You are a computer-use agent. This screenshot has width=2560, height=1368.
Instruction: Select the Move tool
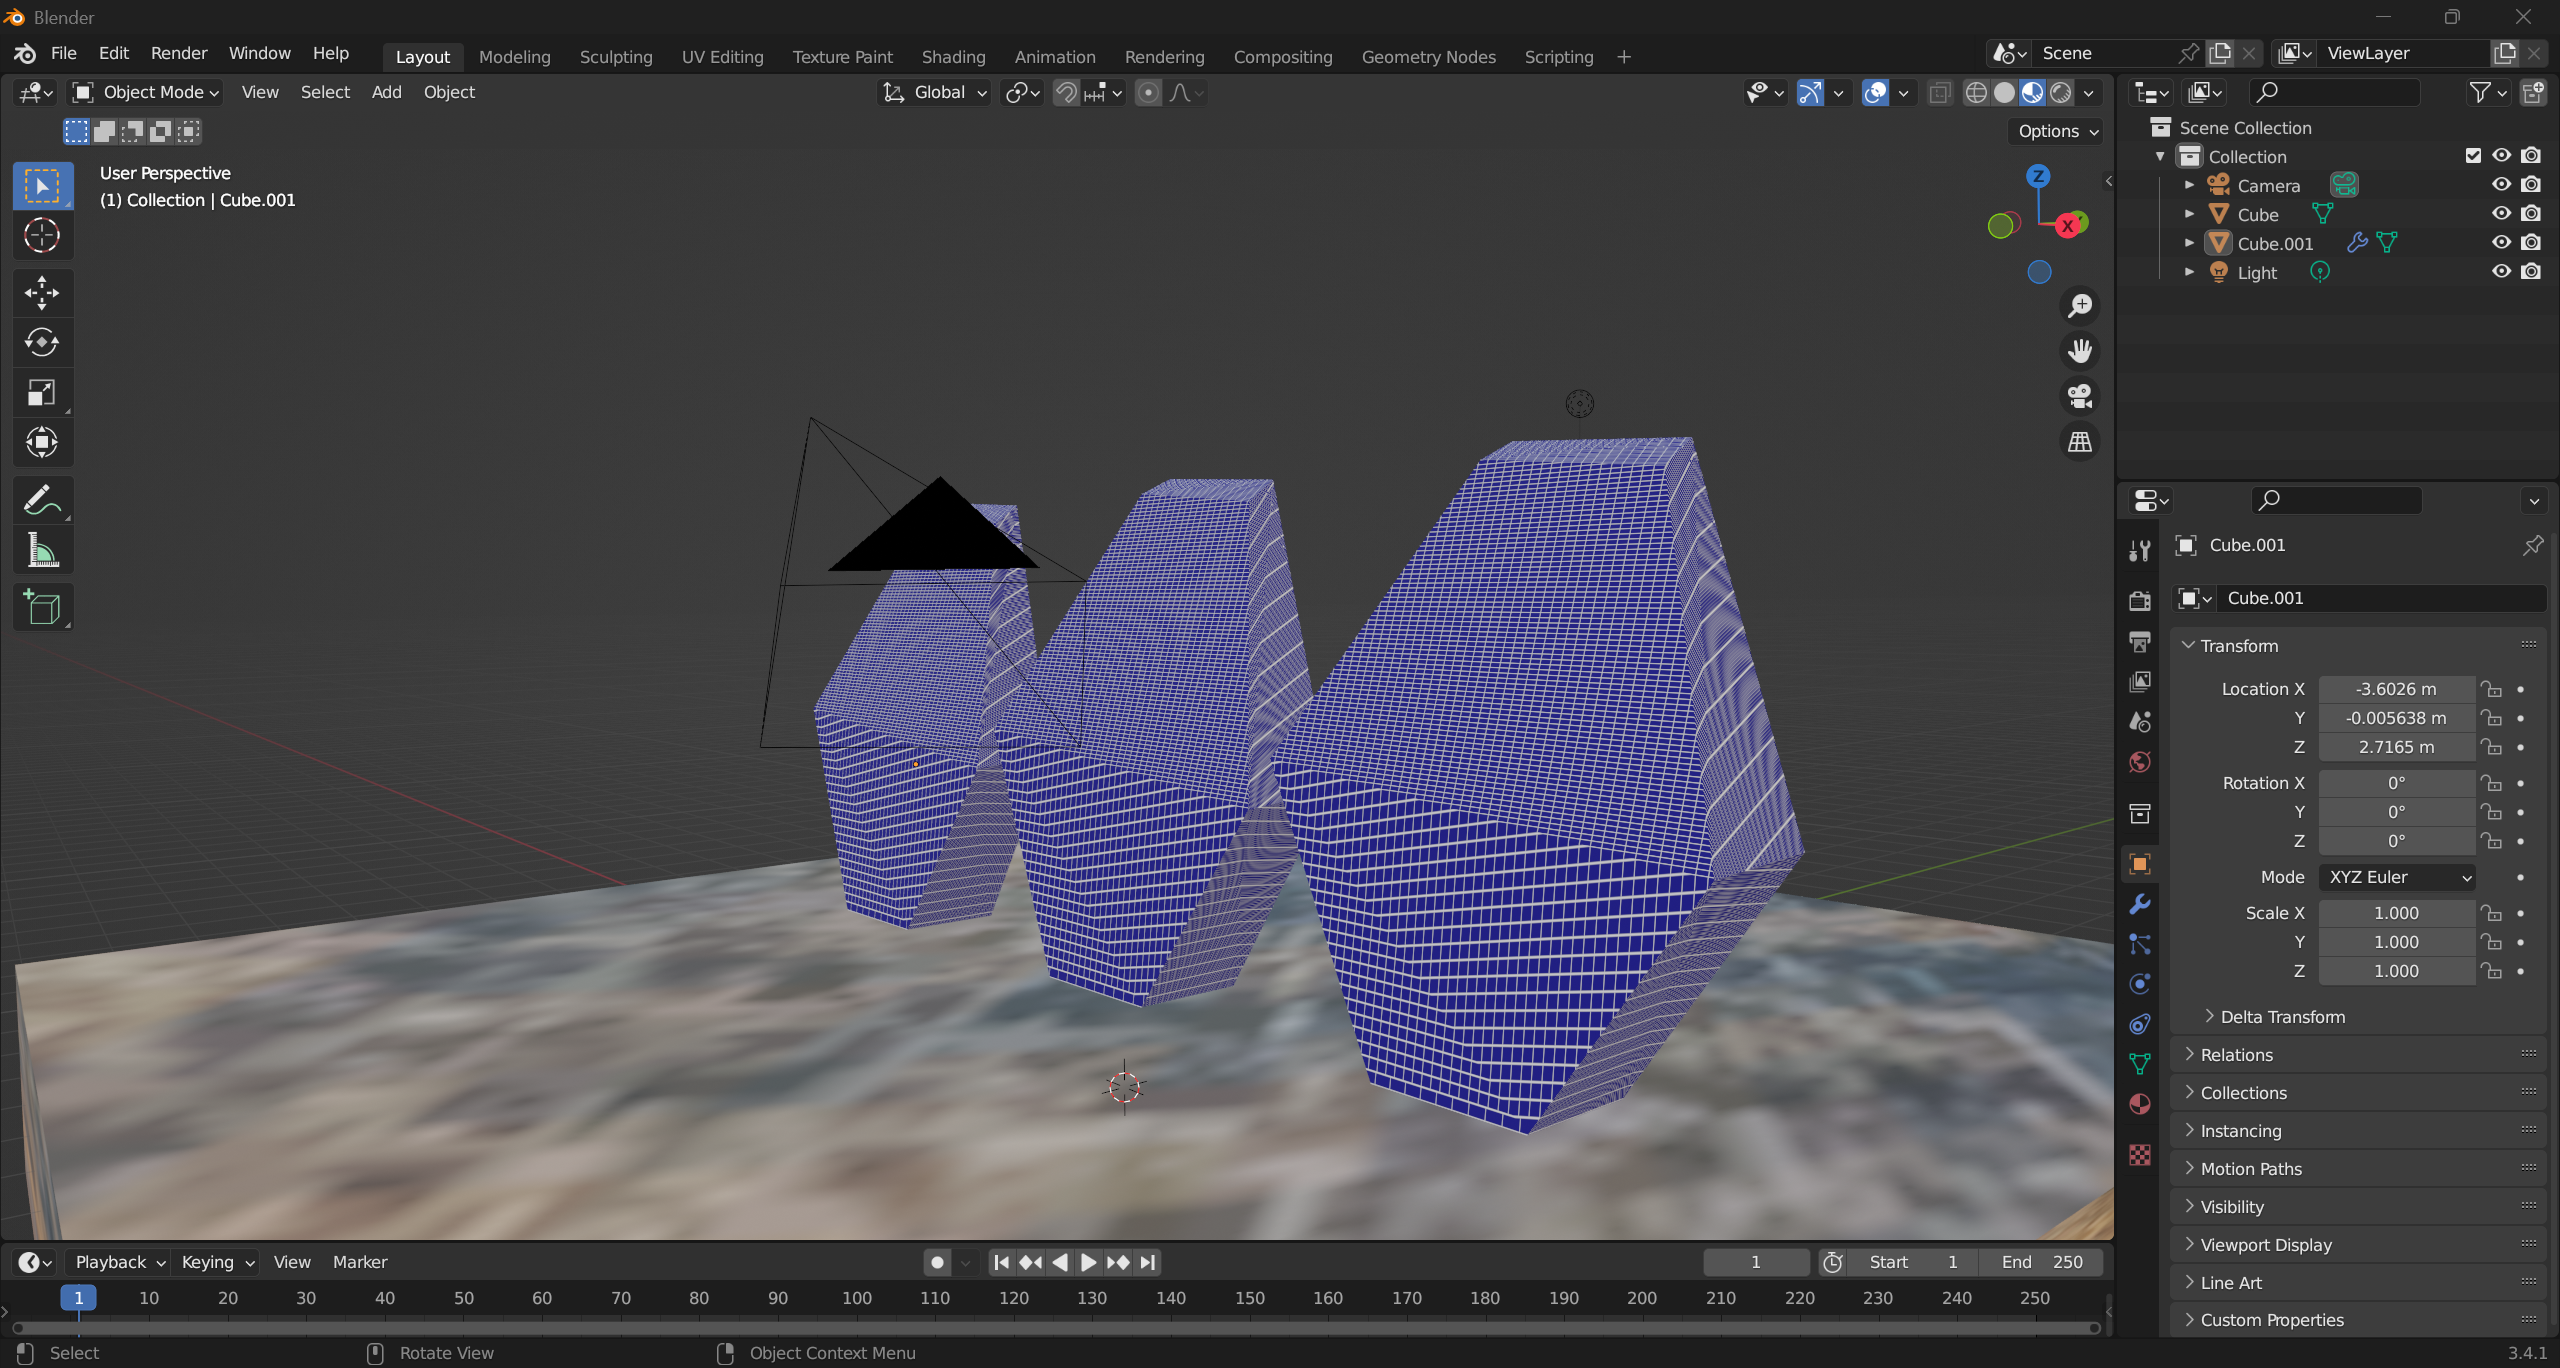(41, 293)
